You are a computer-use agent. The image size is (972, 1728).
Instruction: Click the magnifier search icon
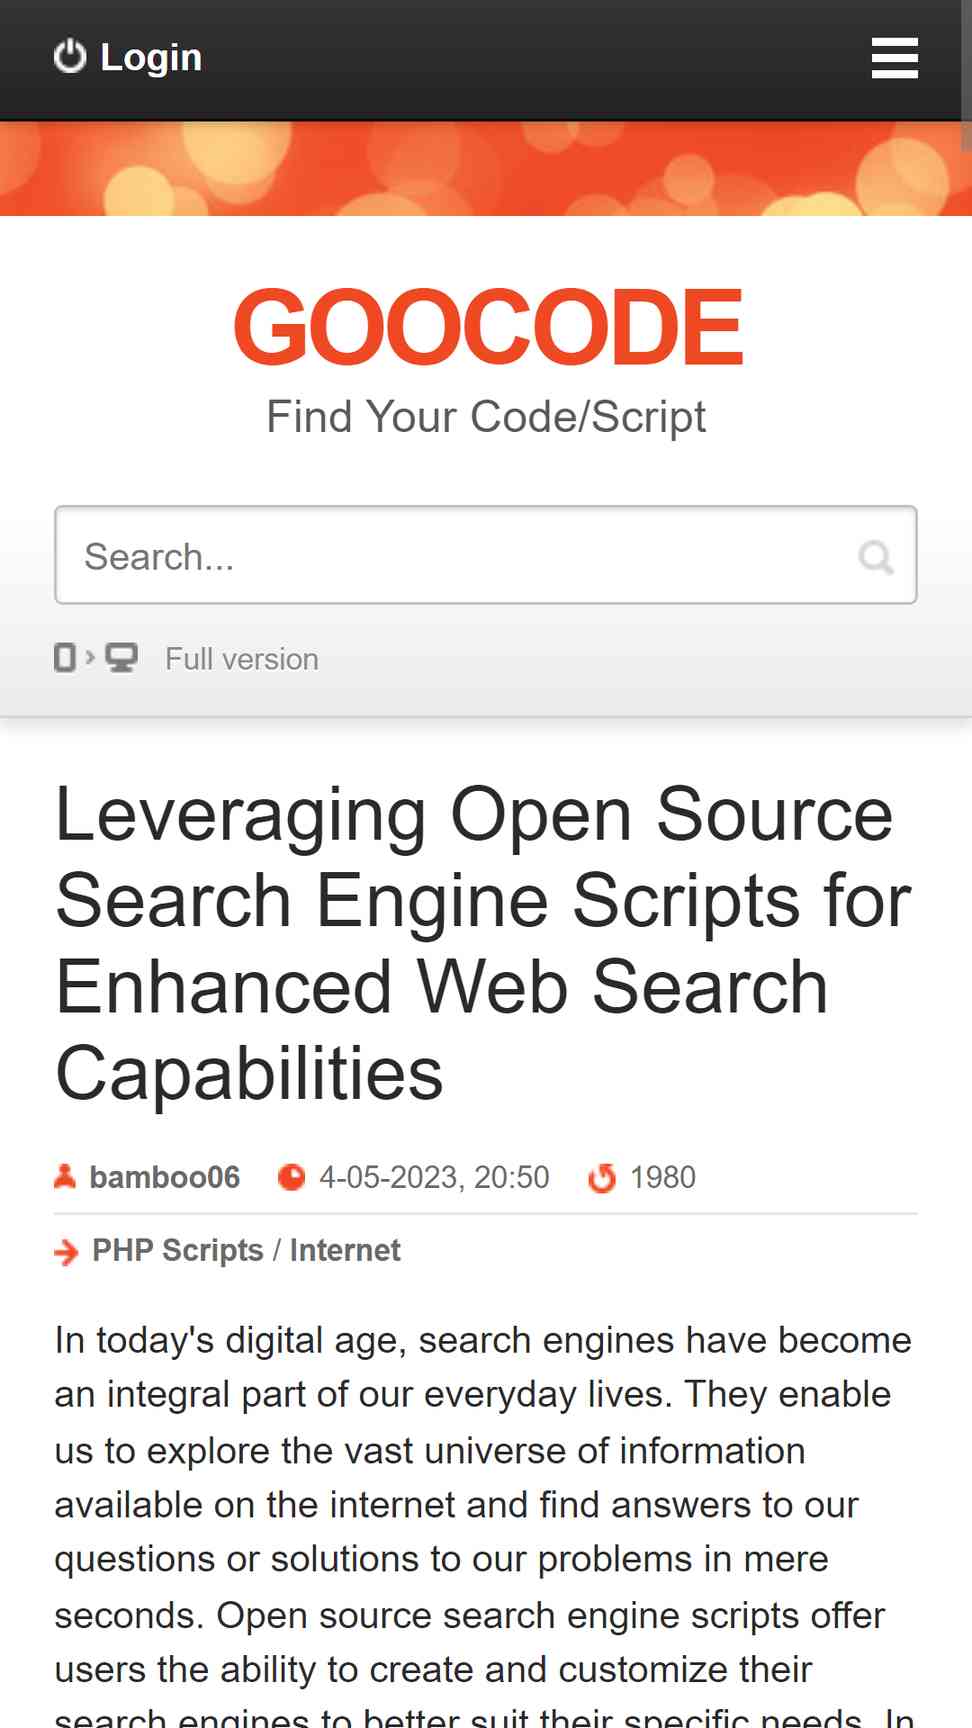tap(876, 556)
